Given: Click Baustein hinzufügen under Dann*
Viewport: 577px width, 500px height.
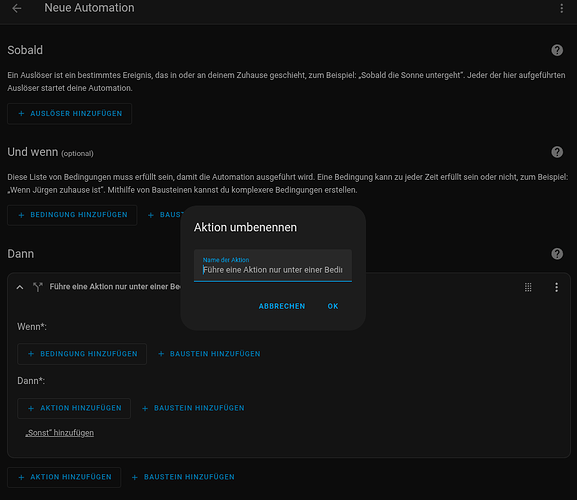Looking at the screenshot, I should [x=193, y=408].
